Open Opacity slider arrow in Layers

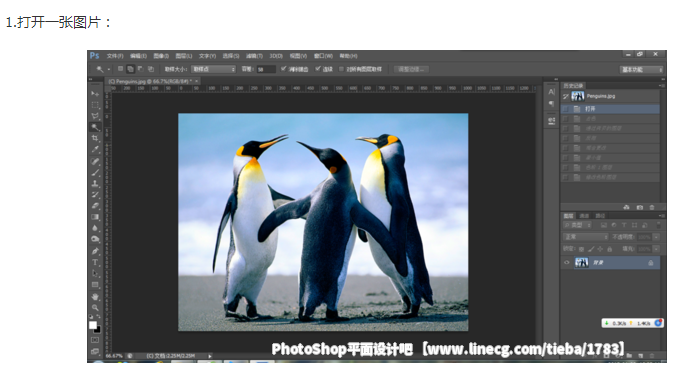coord(656,237)
